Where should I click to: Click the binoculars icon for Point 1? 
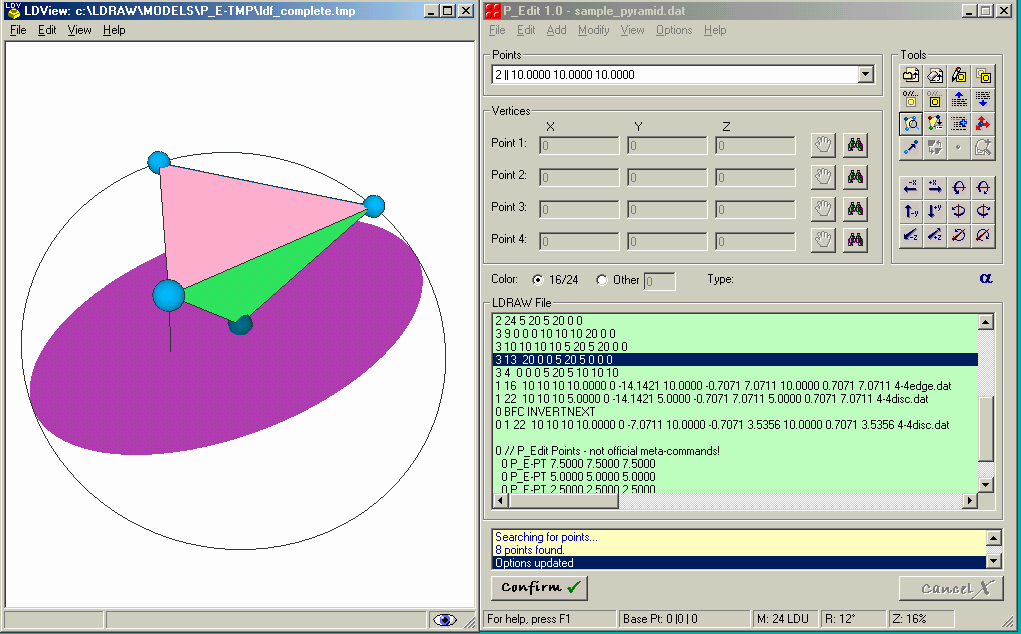[855, 145]
